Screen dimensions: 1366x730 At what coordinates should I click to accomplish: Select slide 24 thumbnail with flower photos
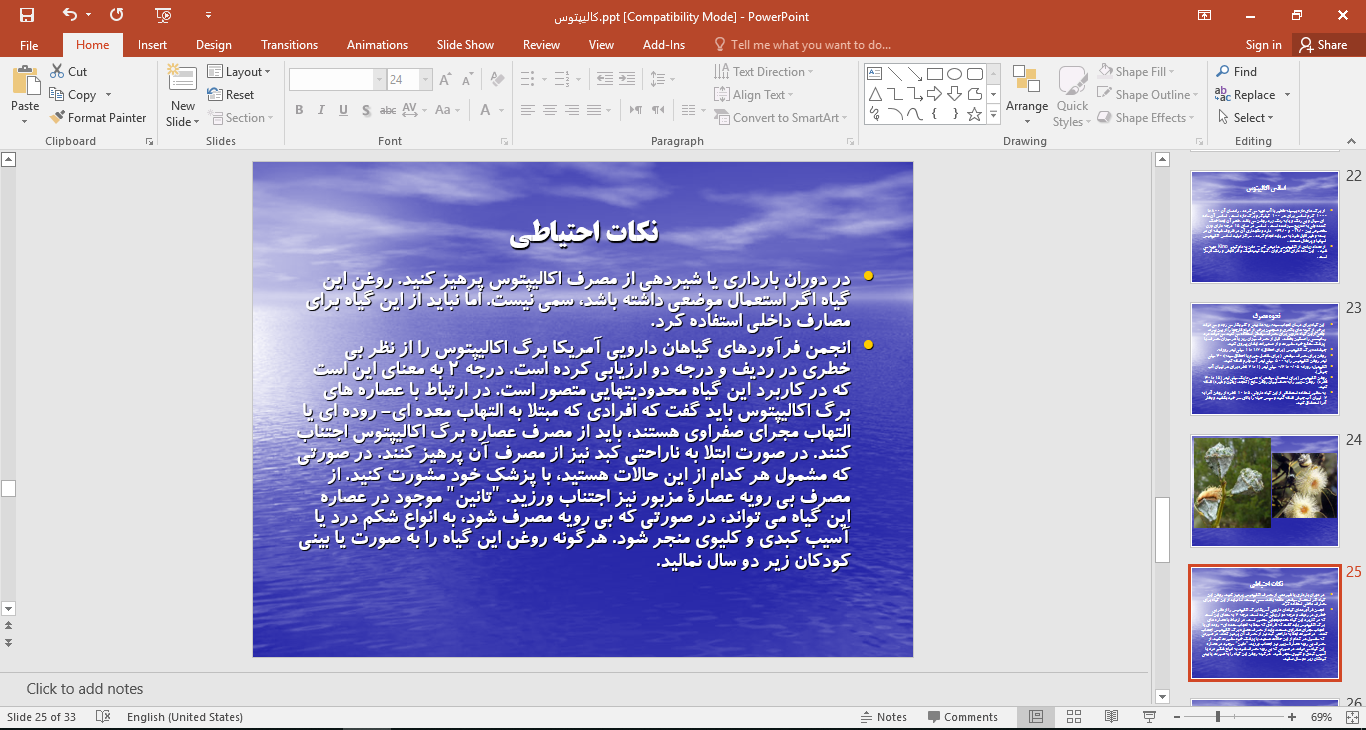pyautogui.click(x=1265, y=490)
